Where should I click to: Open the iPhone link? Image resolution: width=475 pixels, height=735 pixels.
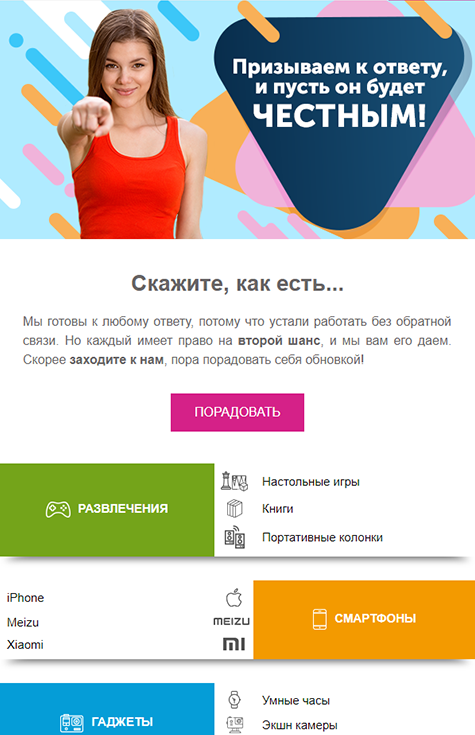[25, 598]
